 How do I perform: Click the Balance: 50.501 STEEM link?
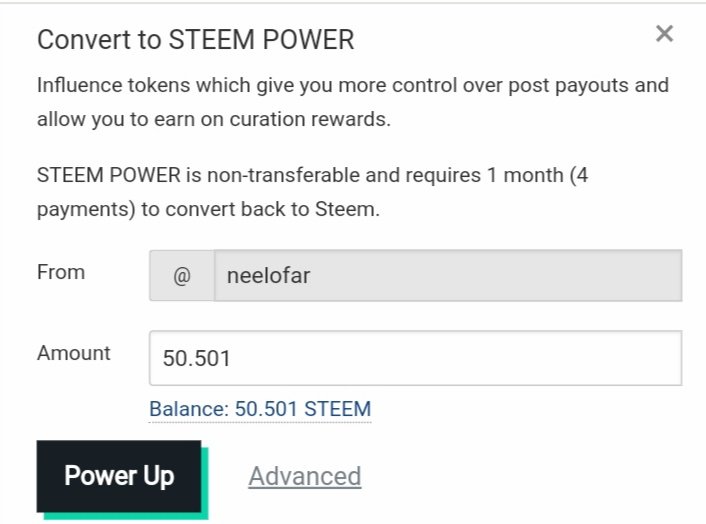point(260,409)
